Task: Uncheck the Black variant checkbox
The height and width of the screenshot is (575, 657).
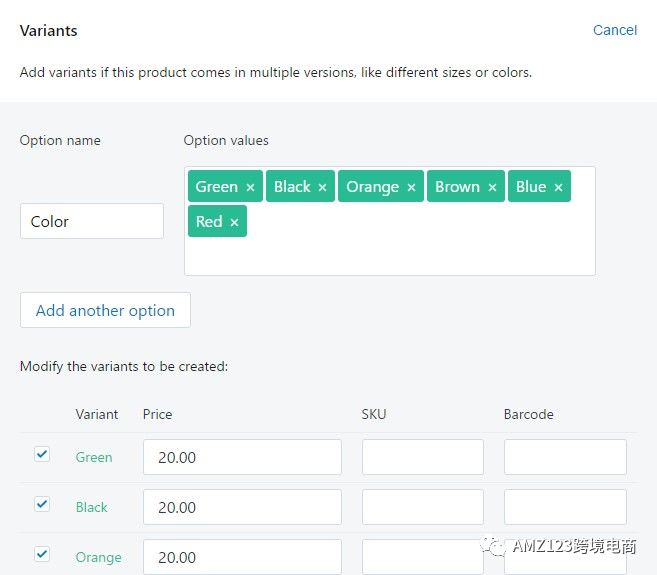Action: click(x=42, y=504)
